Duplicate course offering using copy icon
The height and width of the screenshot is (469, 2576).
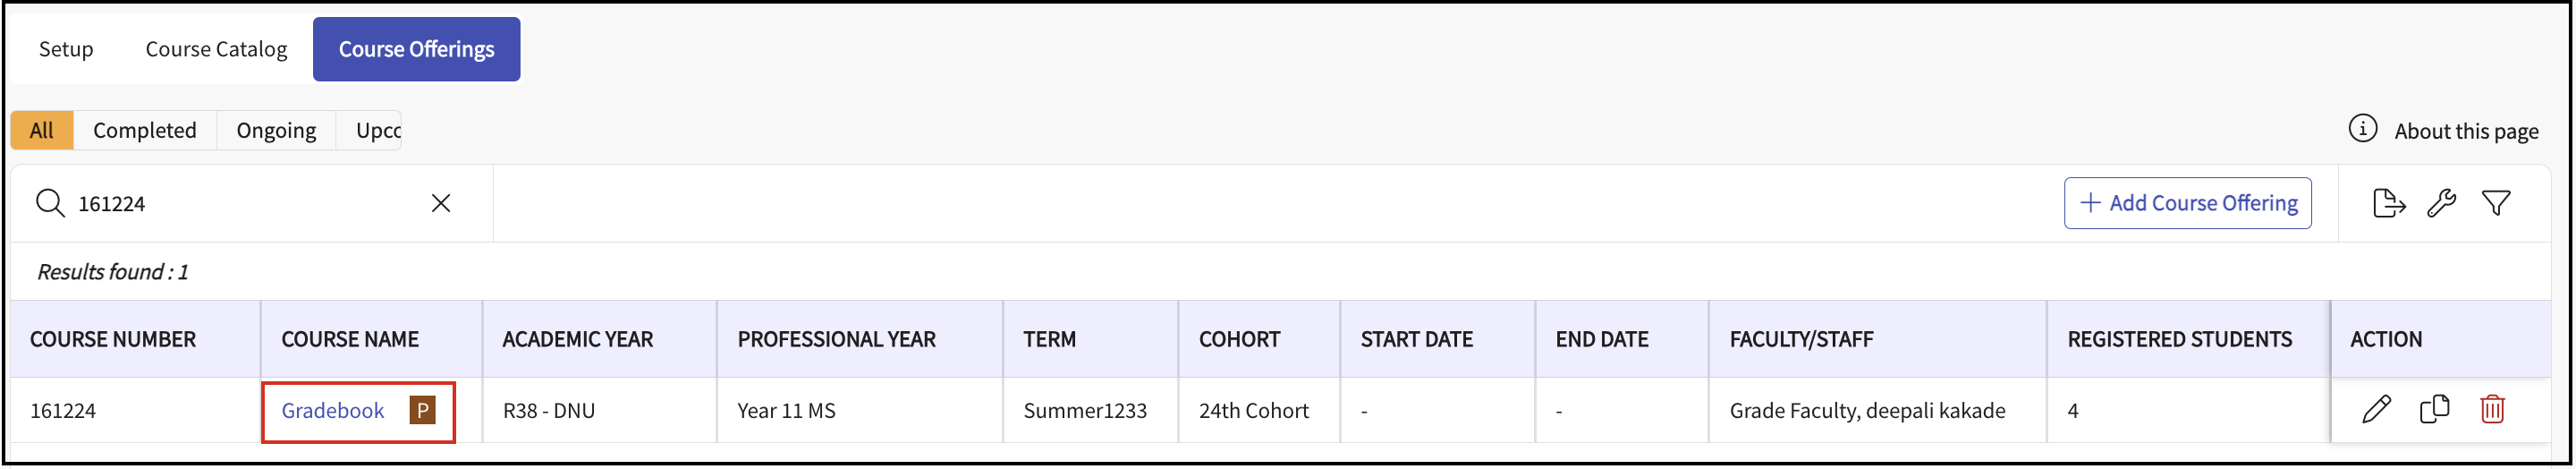tap(2434, 409)
